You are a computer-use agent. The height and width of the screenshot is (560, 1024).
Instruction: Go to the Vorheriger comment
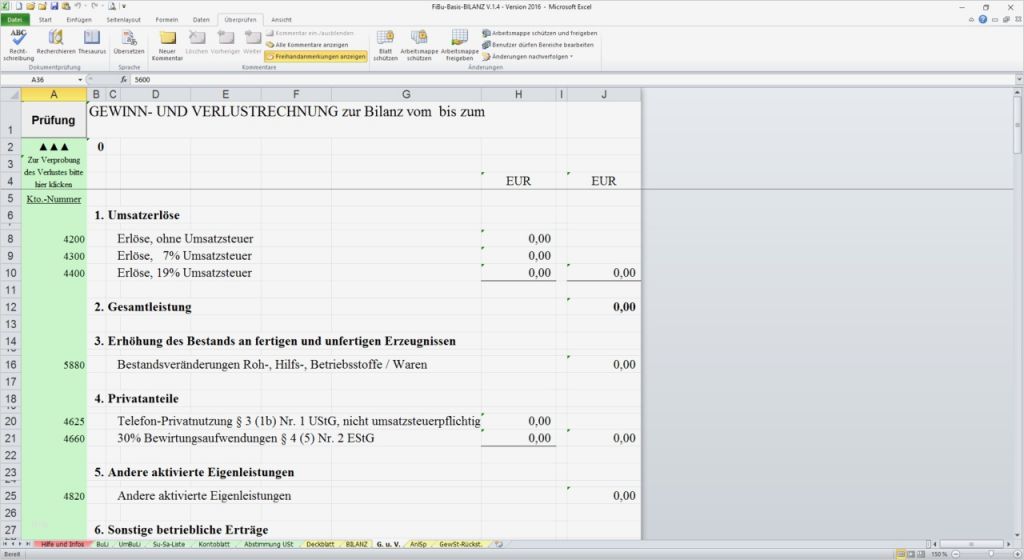point(225,42)
